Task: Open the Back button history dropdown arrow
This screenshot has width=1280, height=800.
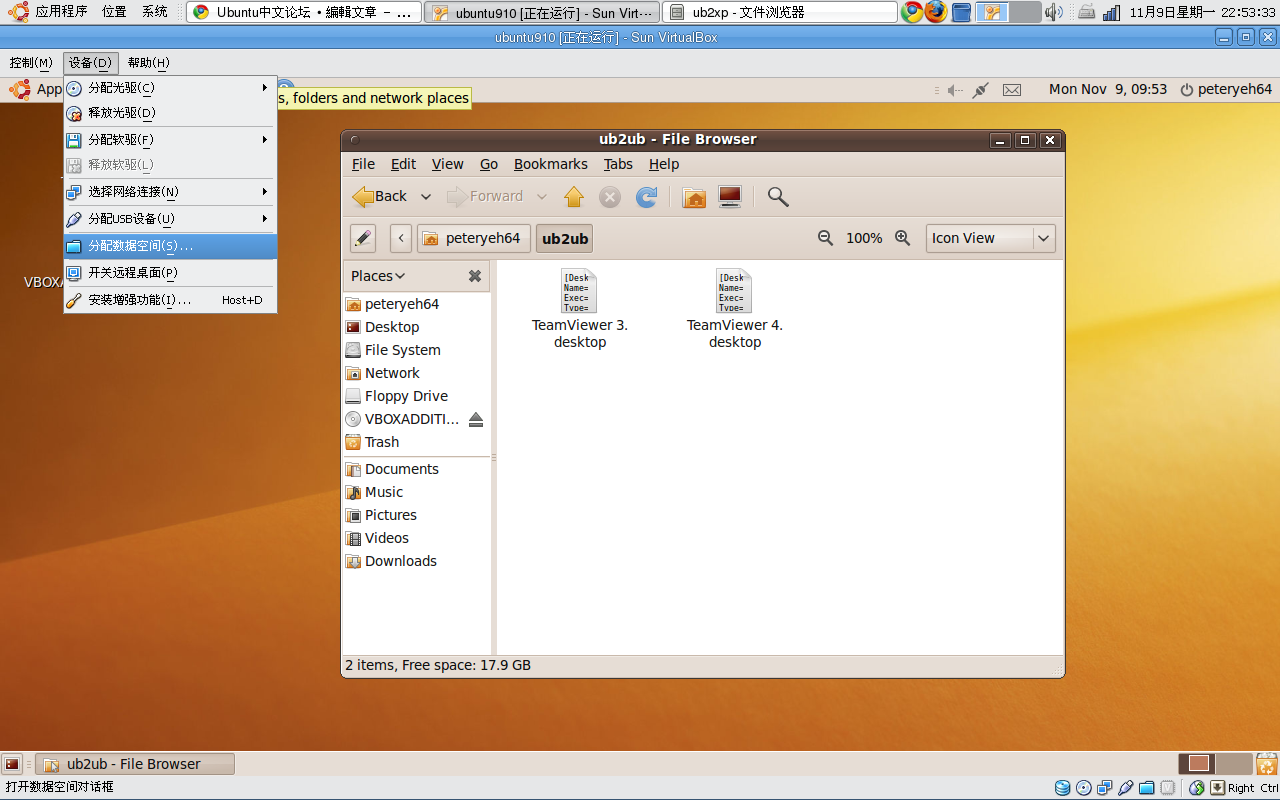Action: (x=426, y=197)
